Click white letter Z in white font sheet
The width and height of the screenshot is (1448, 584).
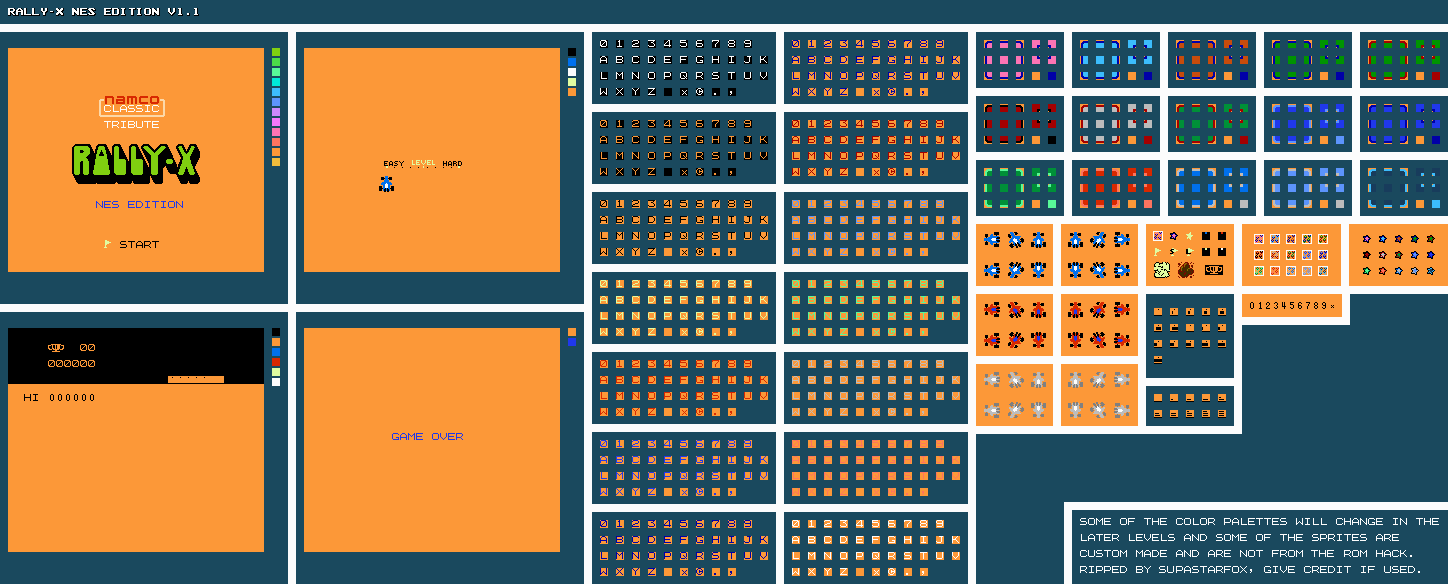[652, 91]
